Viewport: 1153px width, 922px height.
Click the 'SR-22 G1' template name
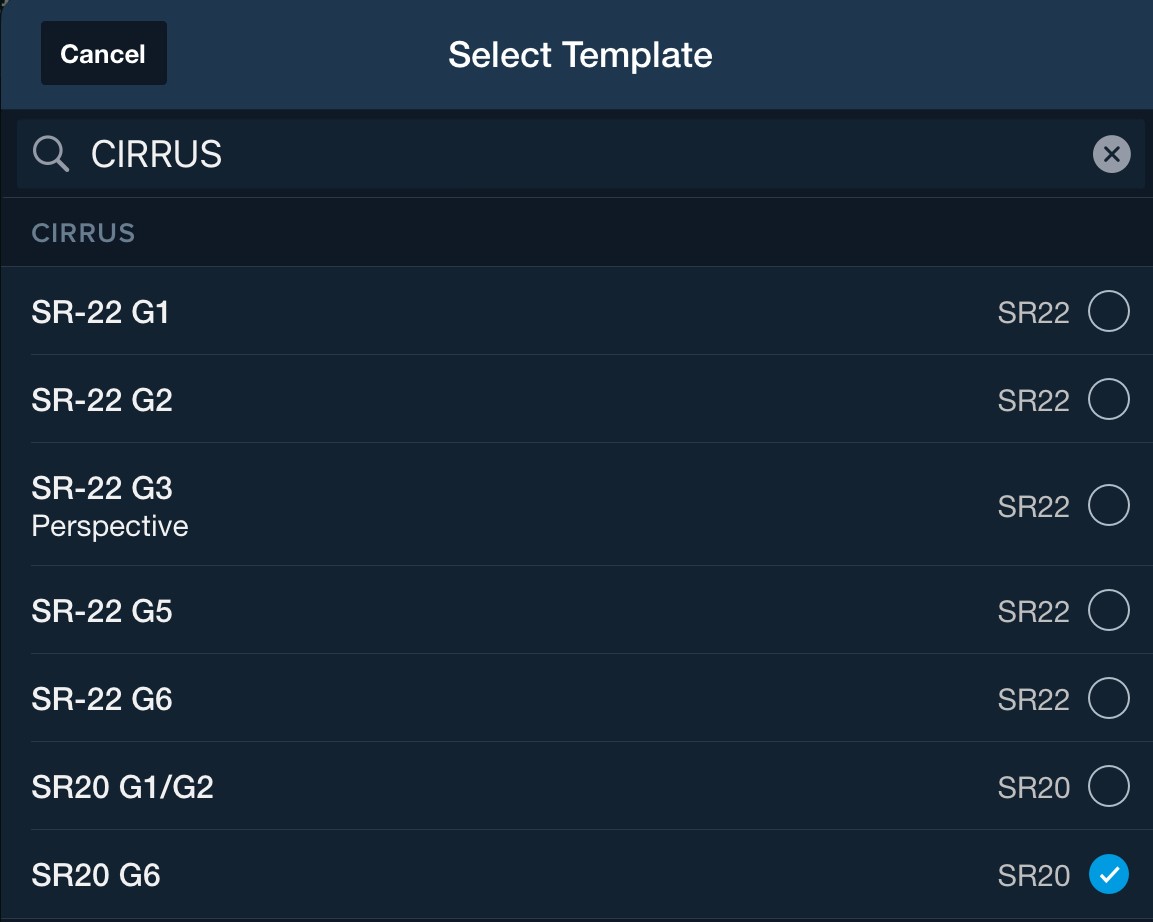[x=101, y=312]
